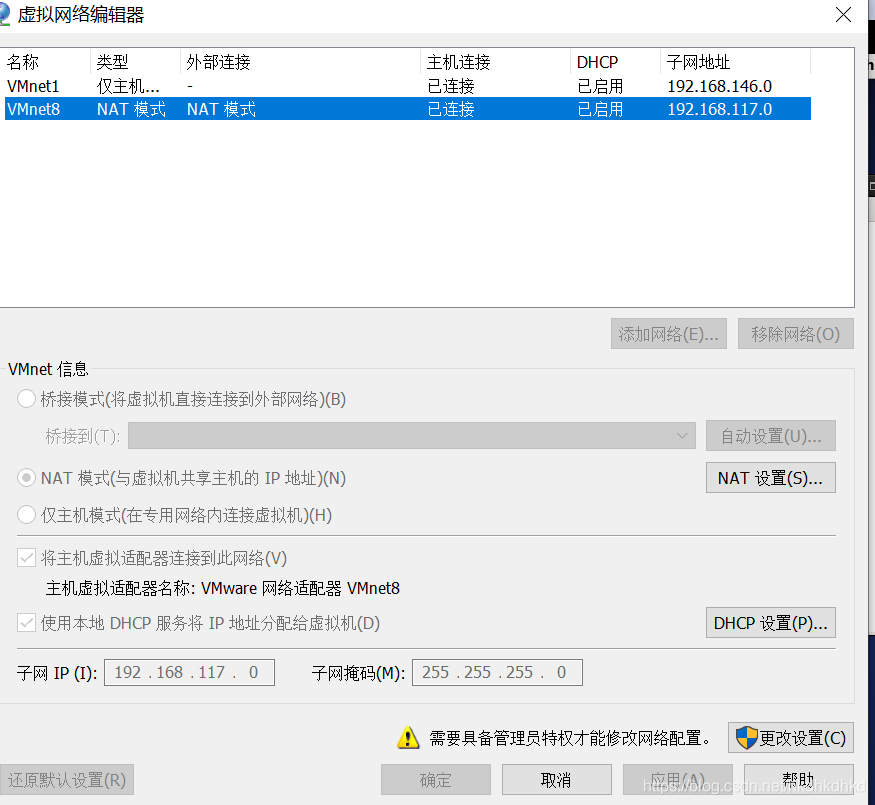Screen dimensions: 875x805
Task: Click 添加网络(E) button
Action: (669, 334)
